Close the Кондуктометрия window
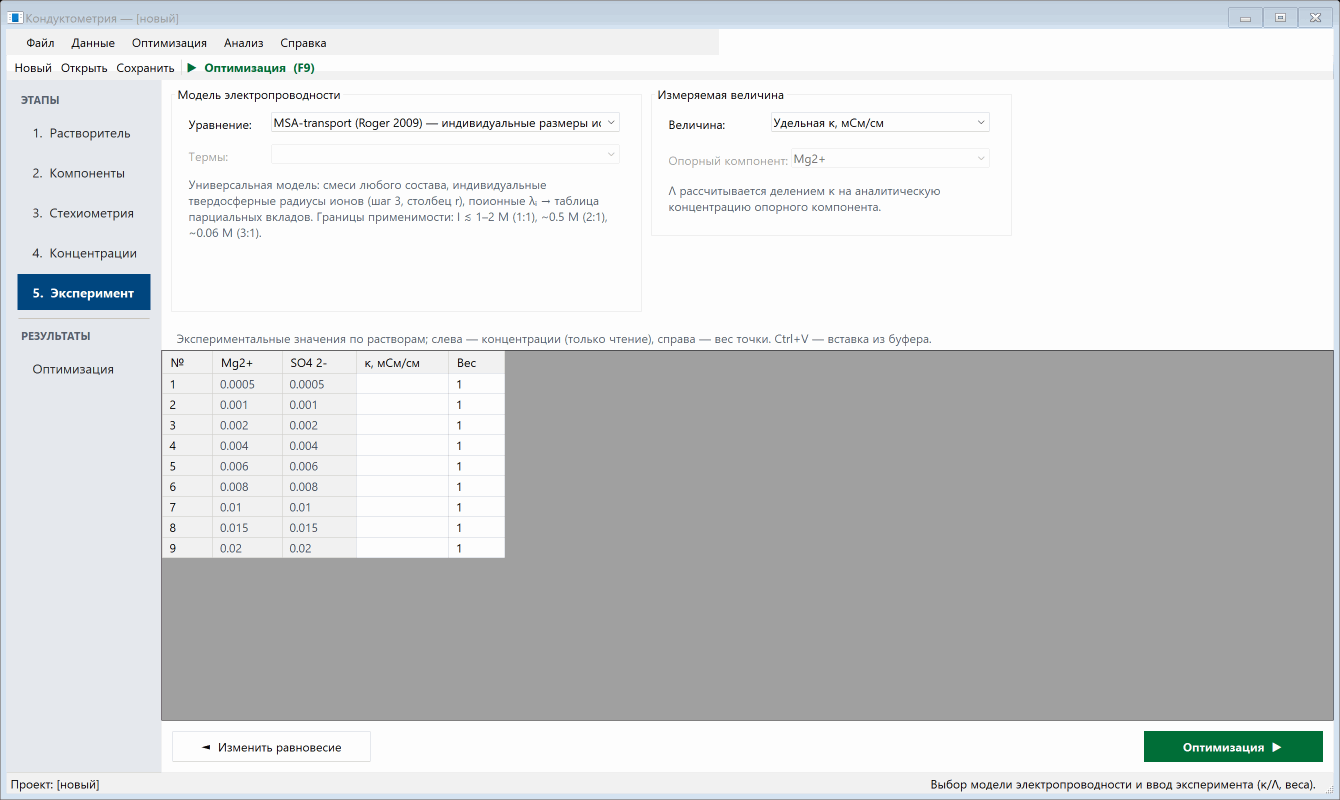1340x800 pixels. click(x=1315, y=18)
